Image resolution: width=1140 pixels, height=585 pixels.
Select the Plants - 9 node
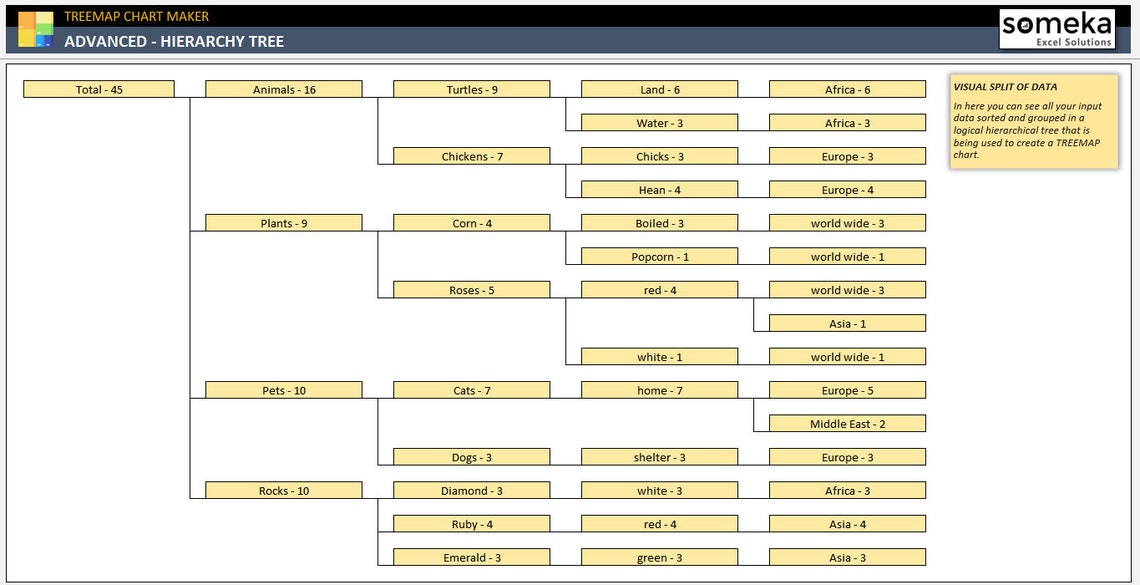click(284, 222)
